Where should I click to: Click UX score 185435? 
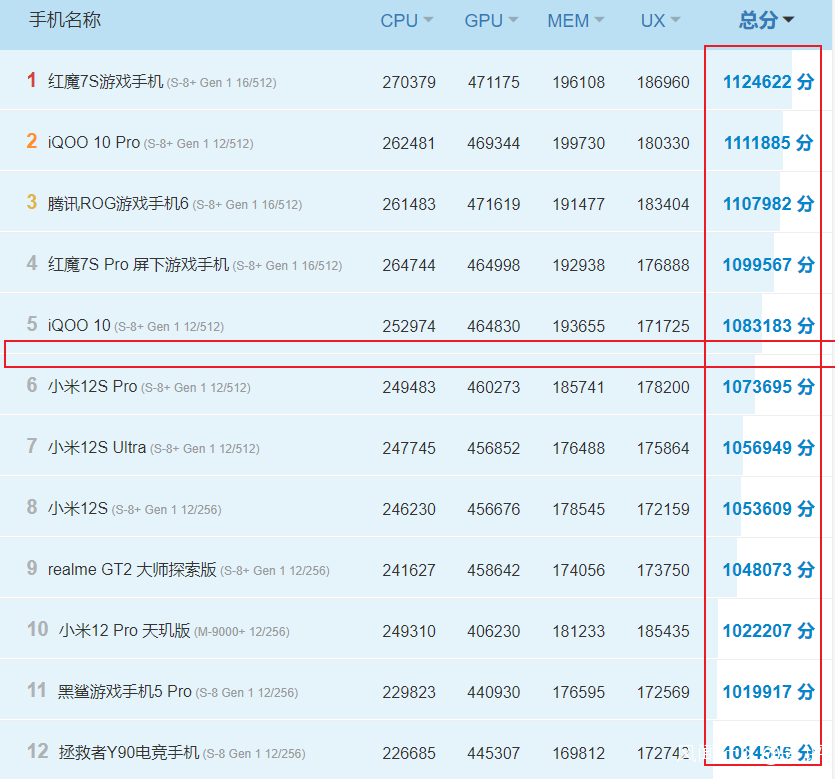[663, 632]
